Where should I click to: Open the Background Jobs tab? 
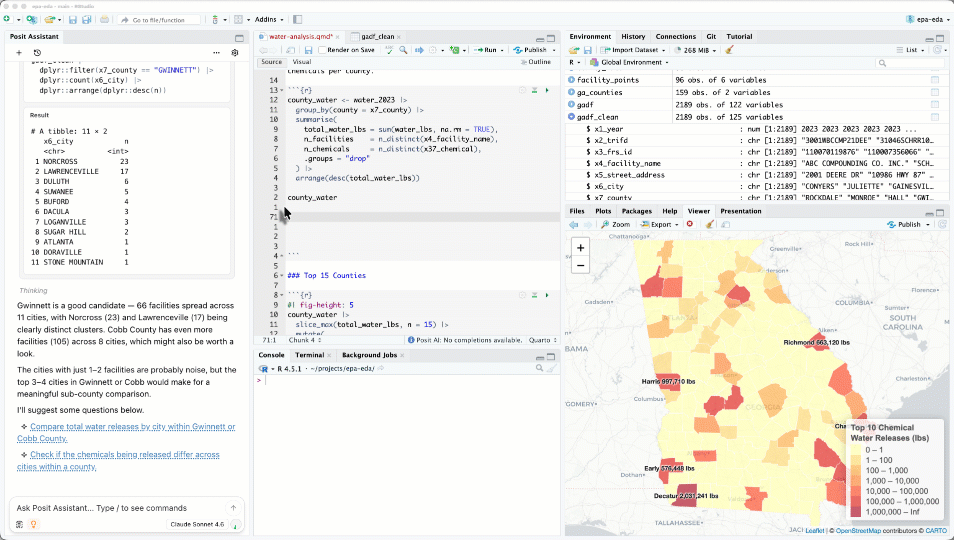pyautogui.click(x=369, y=355)
